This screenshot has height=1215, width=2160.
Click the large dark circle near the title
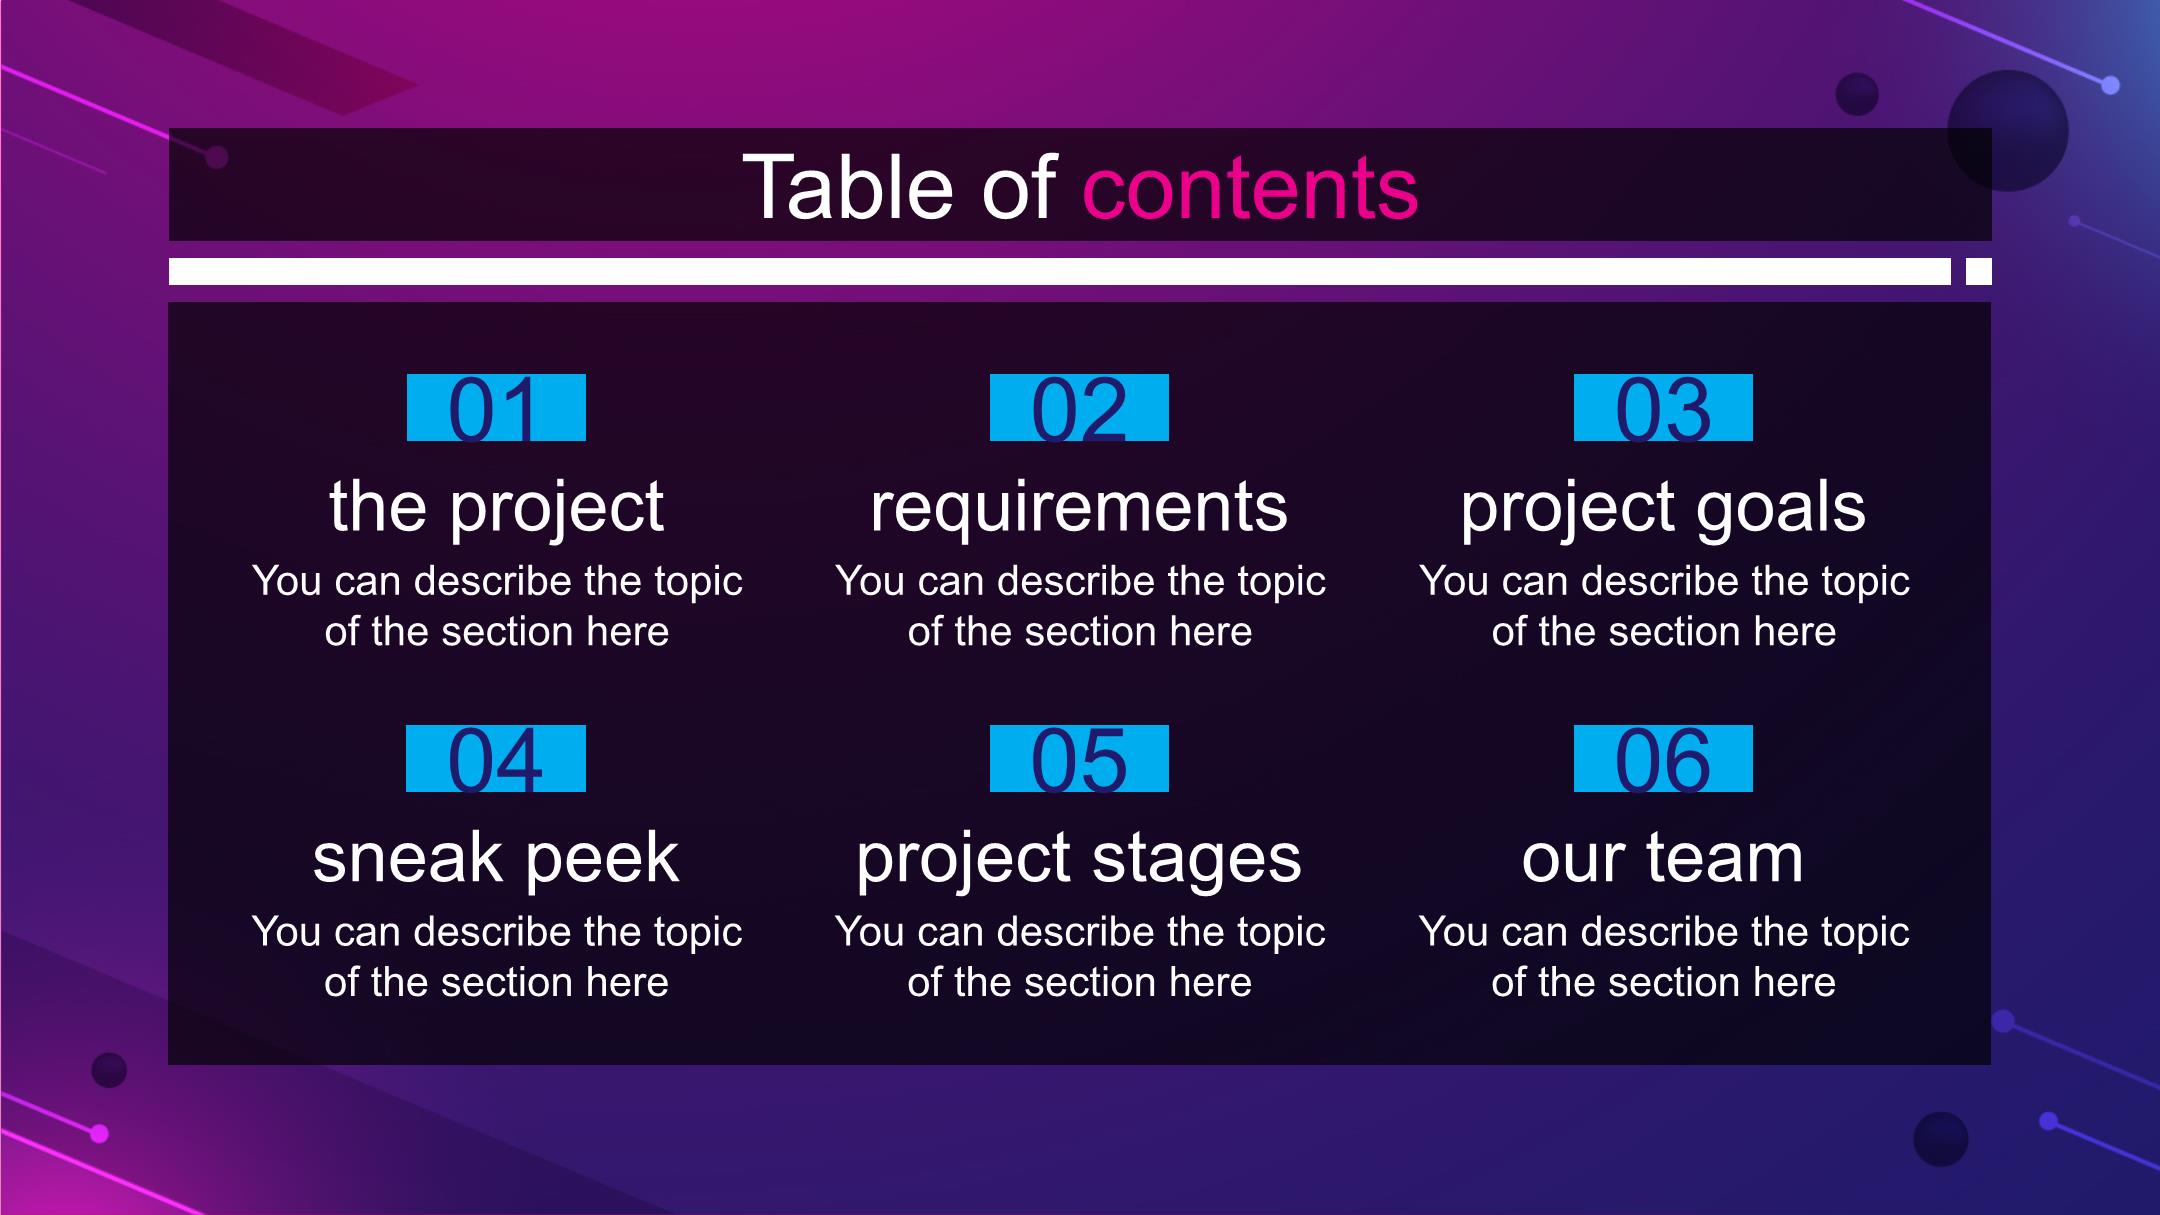click(x=2008, y=130)
